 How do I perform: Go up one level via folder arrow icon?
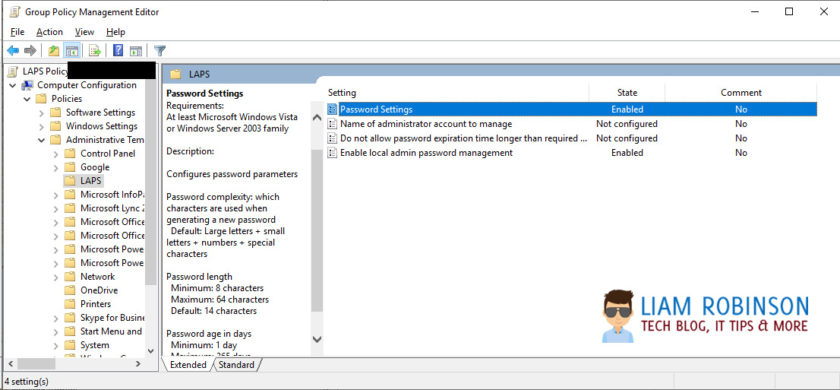pos(54,51)
